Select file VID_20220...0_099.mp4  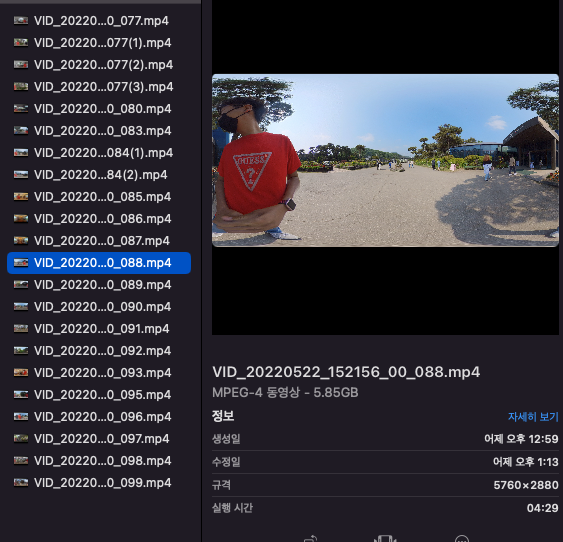click(x=99, y=482)
